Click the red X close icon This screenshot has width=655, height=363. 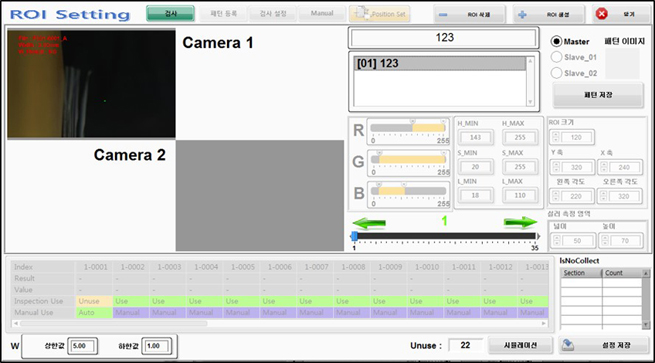(x=602, y=14)
